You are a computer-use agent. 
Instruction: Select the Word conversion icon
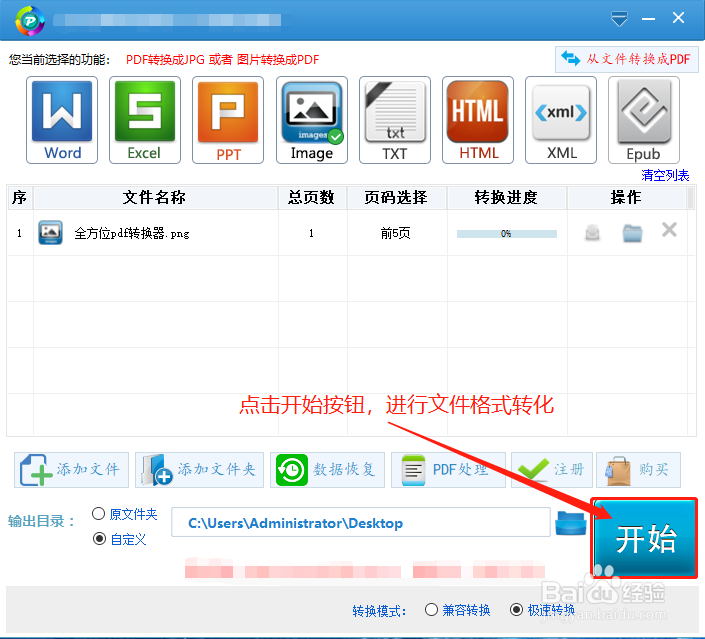(x=62, y=120)
